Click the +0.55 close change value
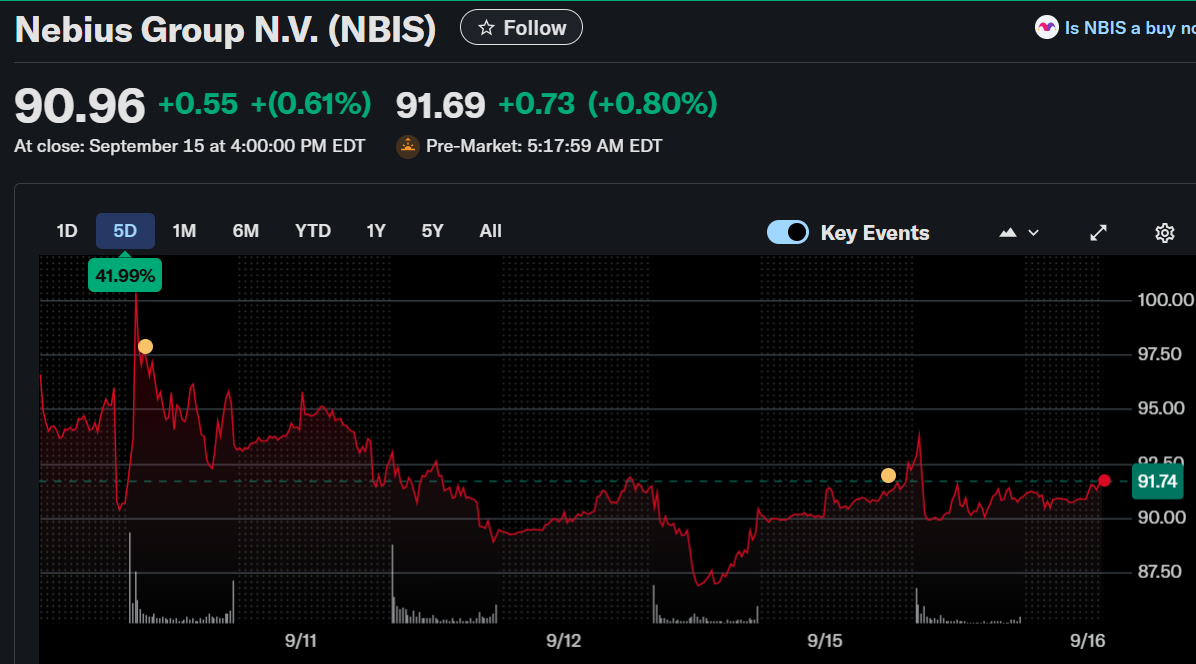The width and height of the screenshot is (1196, 664). [x=198, y=104]
